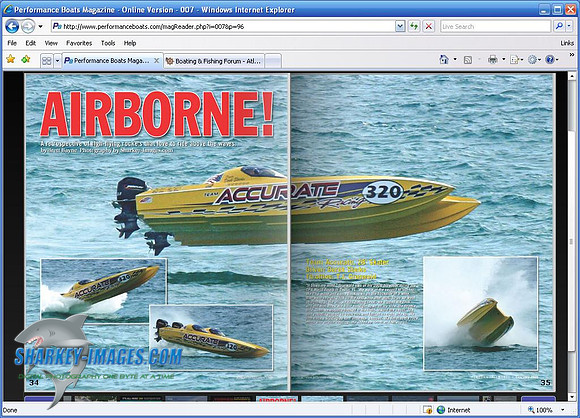The height and width of the screenshot is (418, 580).
Task: Click the boat photo with white splash at left
Action: point(104,290)
